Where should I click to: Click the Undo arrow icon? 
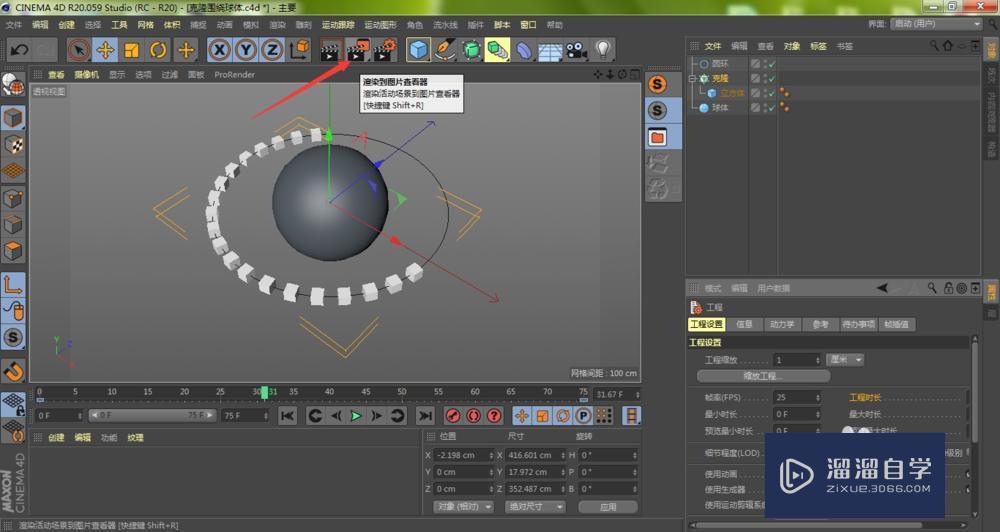(x=19, y=50)
